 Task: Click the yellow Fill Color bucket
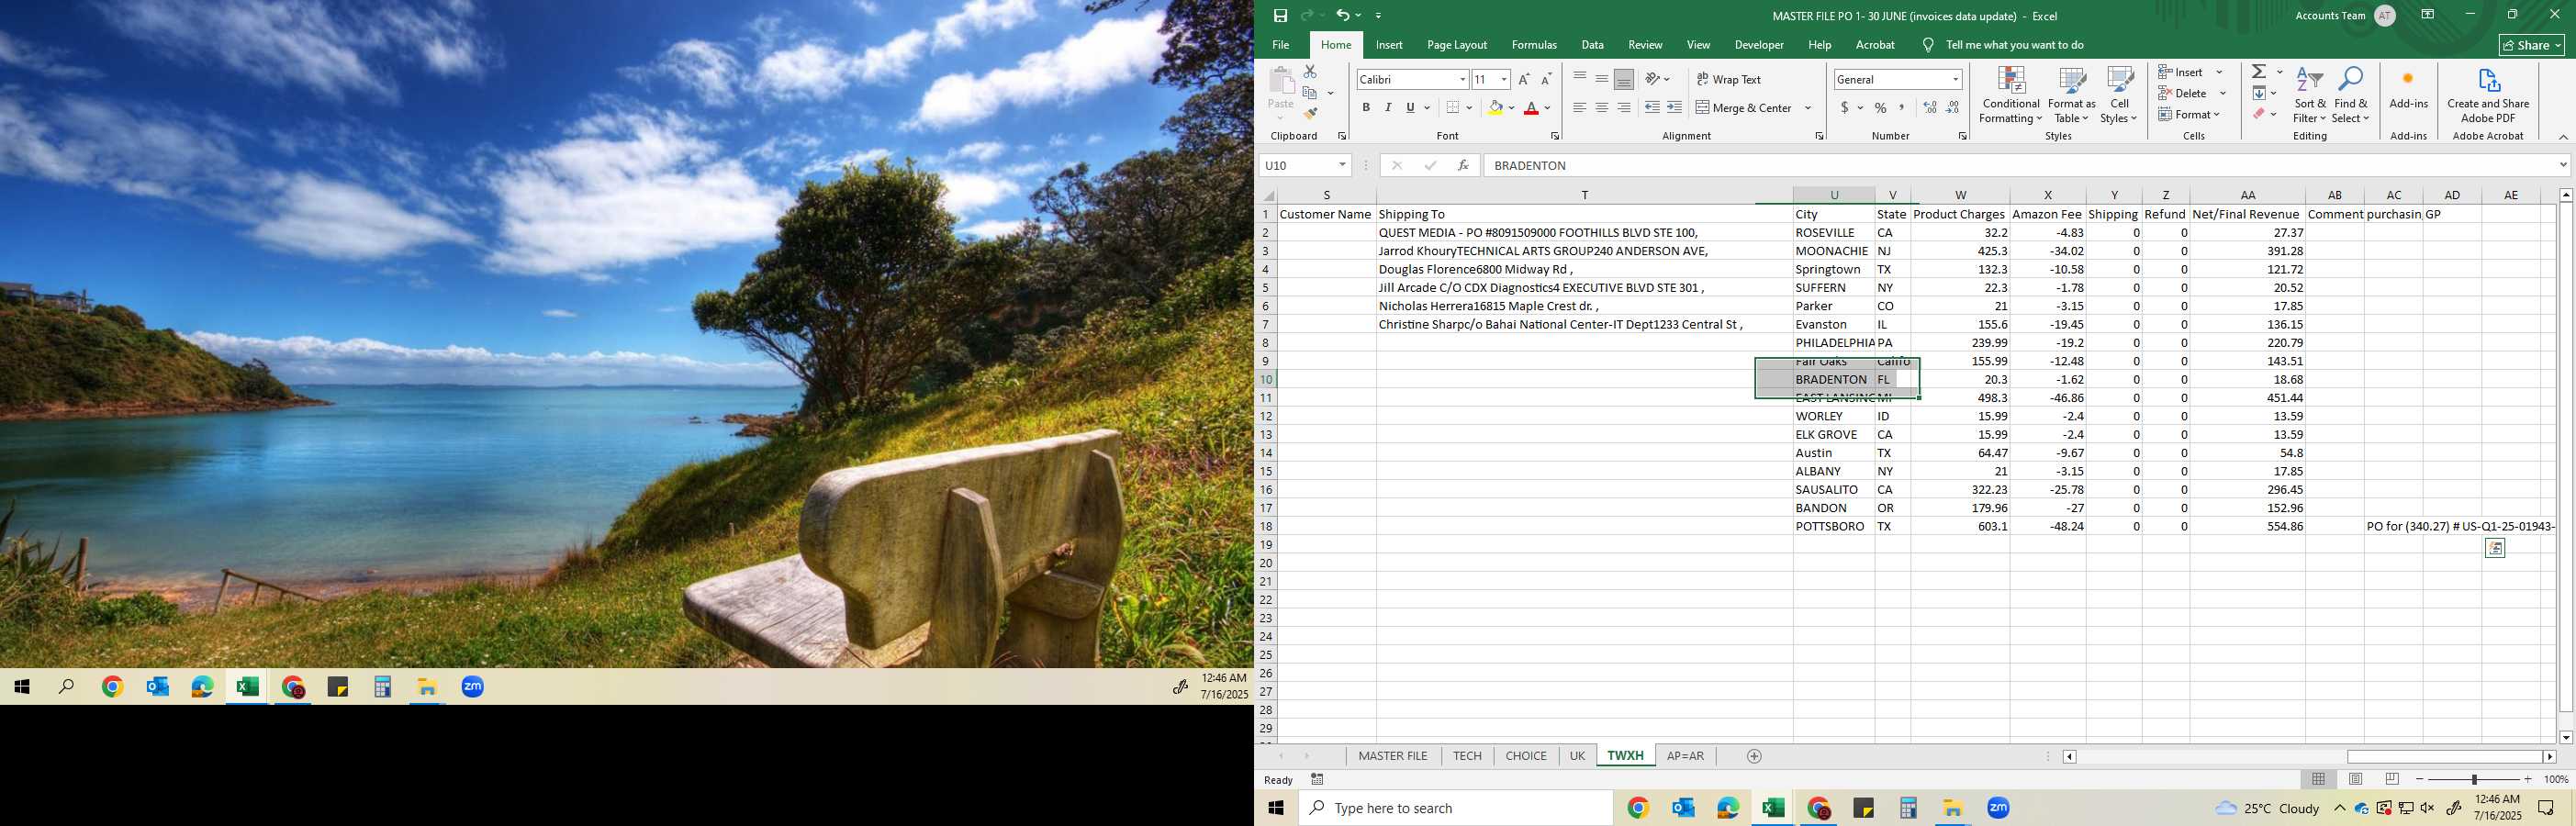[1496, 107]
